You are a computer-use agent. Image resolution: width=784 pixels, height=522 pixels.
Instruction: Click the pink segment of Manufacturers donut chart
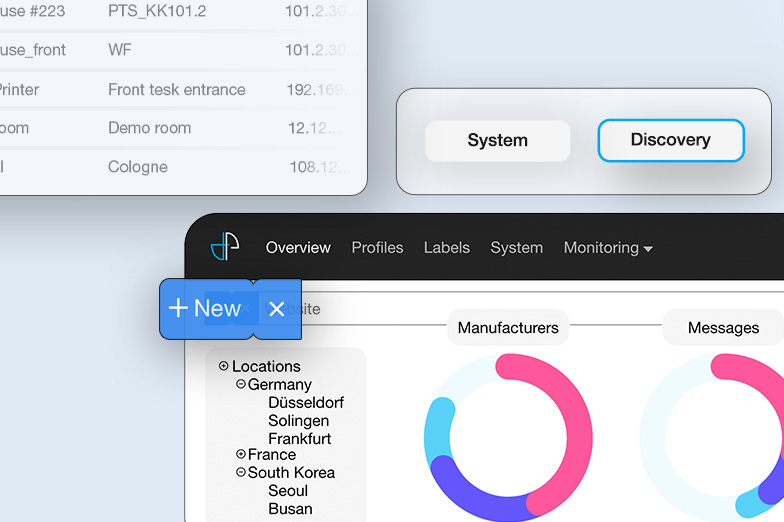[574, 420]
